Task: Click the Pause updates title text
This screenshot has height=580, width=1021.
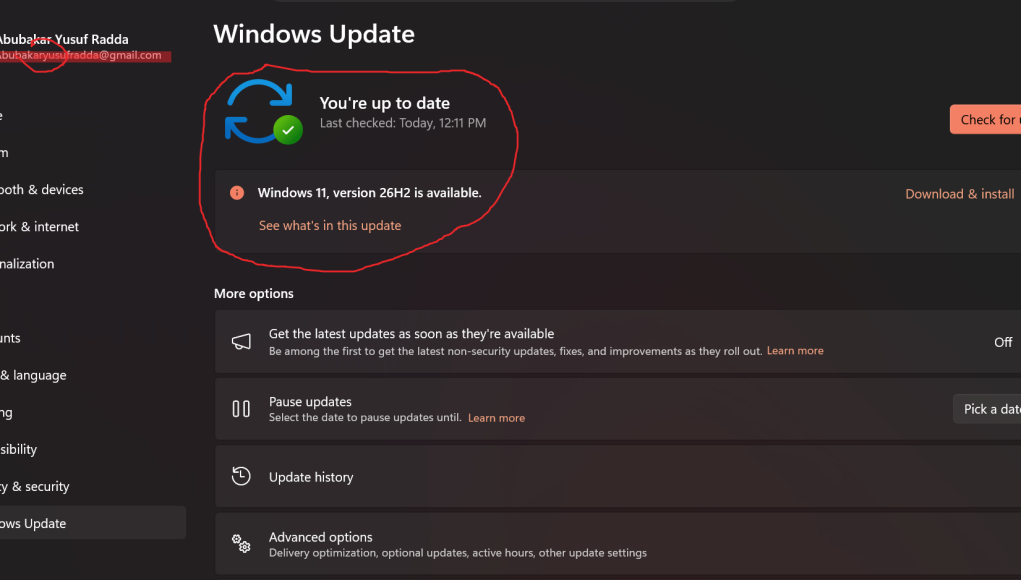Action: (x=310, y=402)
